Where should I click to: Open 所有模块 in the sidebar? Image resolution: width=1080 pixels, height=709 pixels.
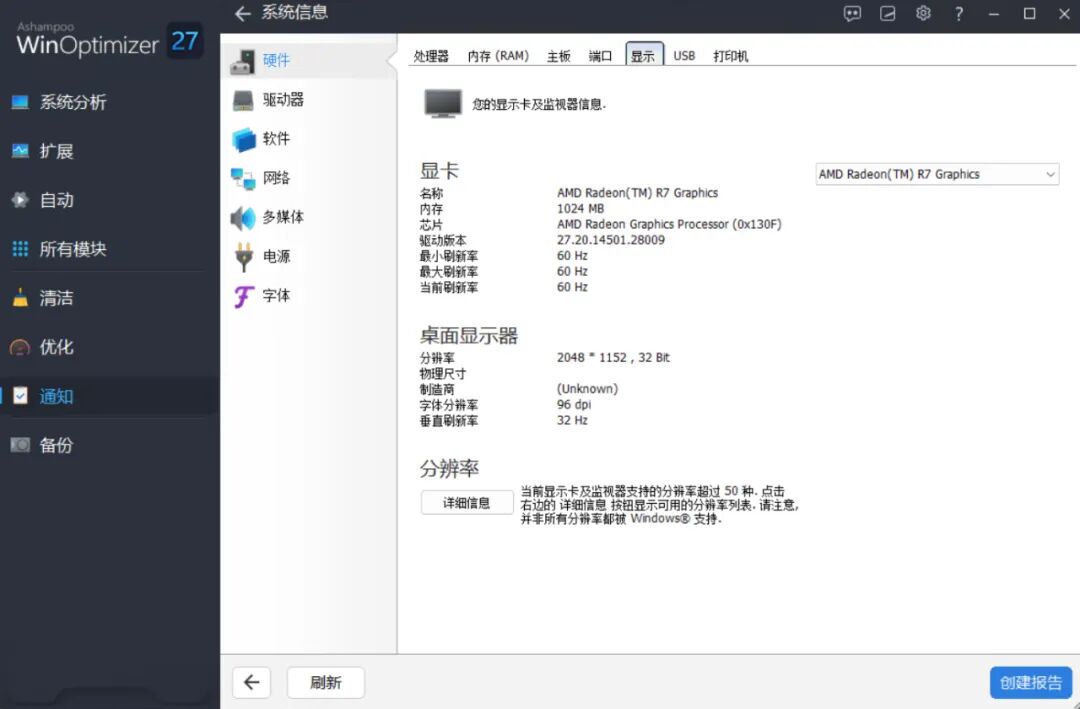73,249
